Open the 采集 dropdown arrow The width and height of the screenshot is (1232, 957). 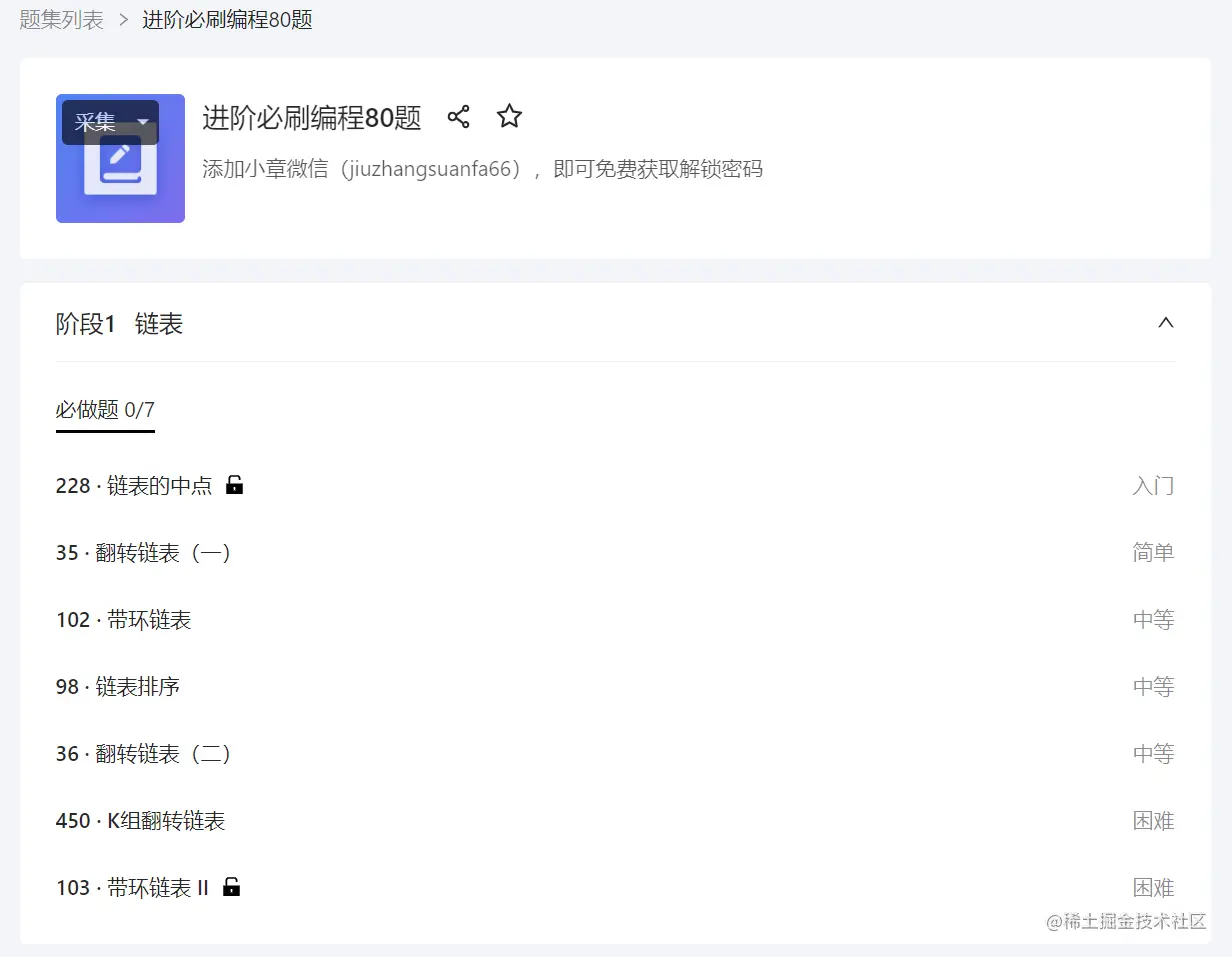[x=143, y=123]
